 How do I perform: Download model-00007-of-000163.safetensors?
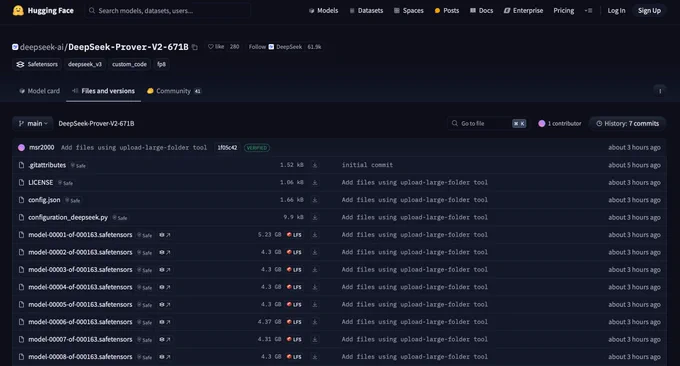point(315,339)
